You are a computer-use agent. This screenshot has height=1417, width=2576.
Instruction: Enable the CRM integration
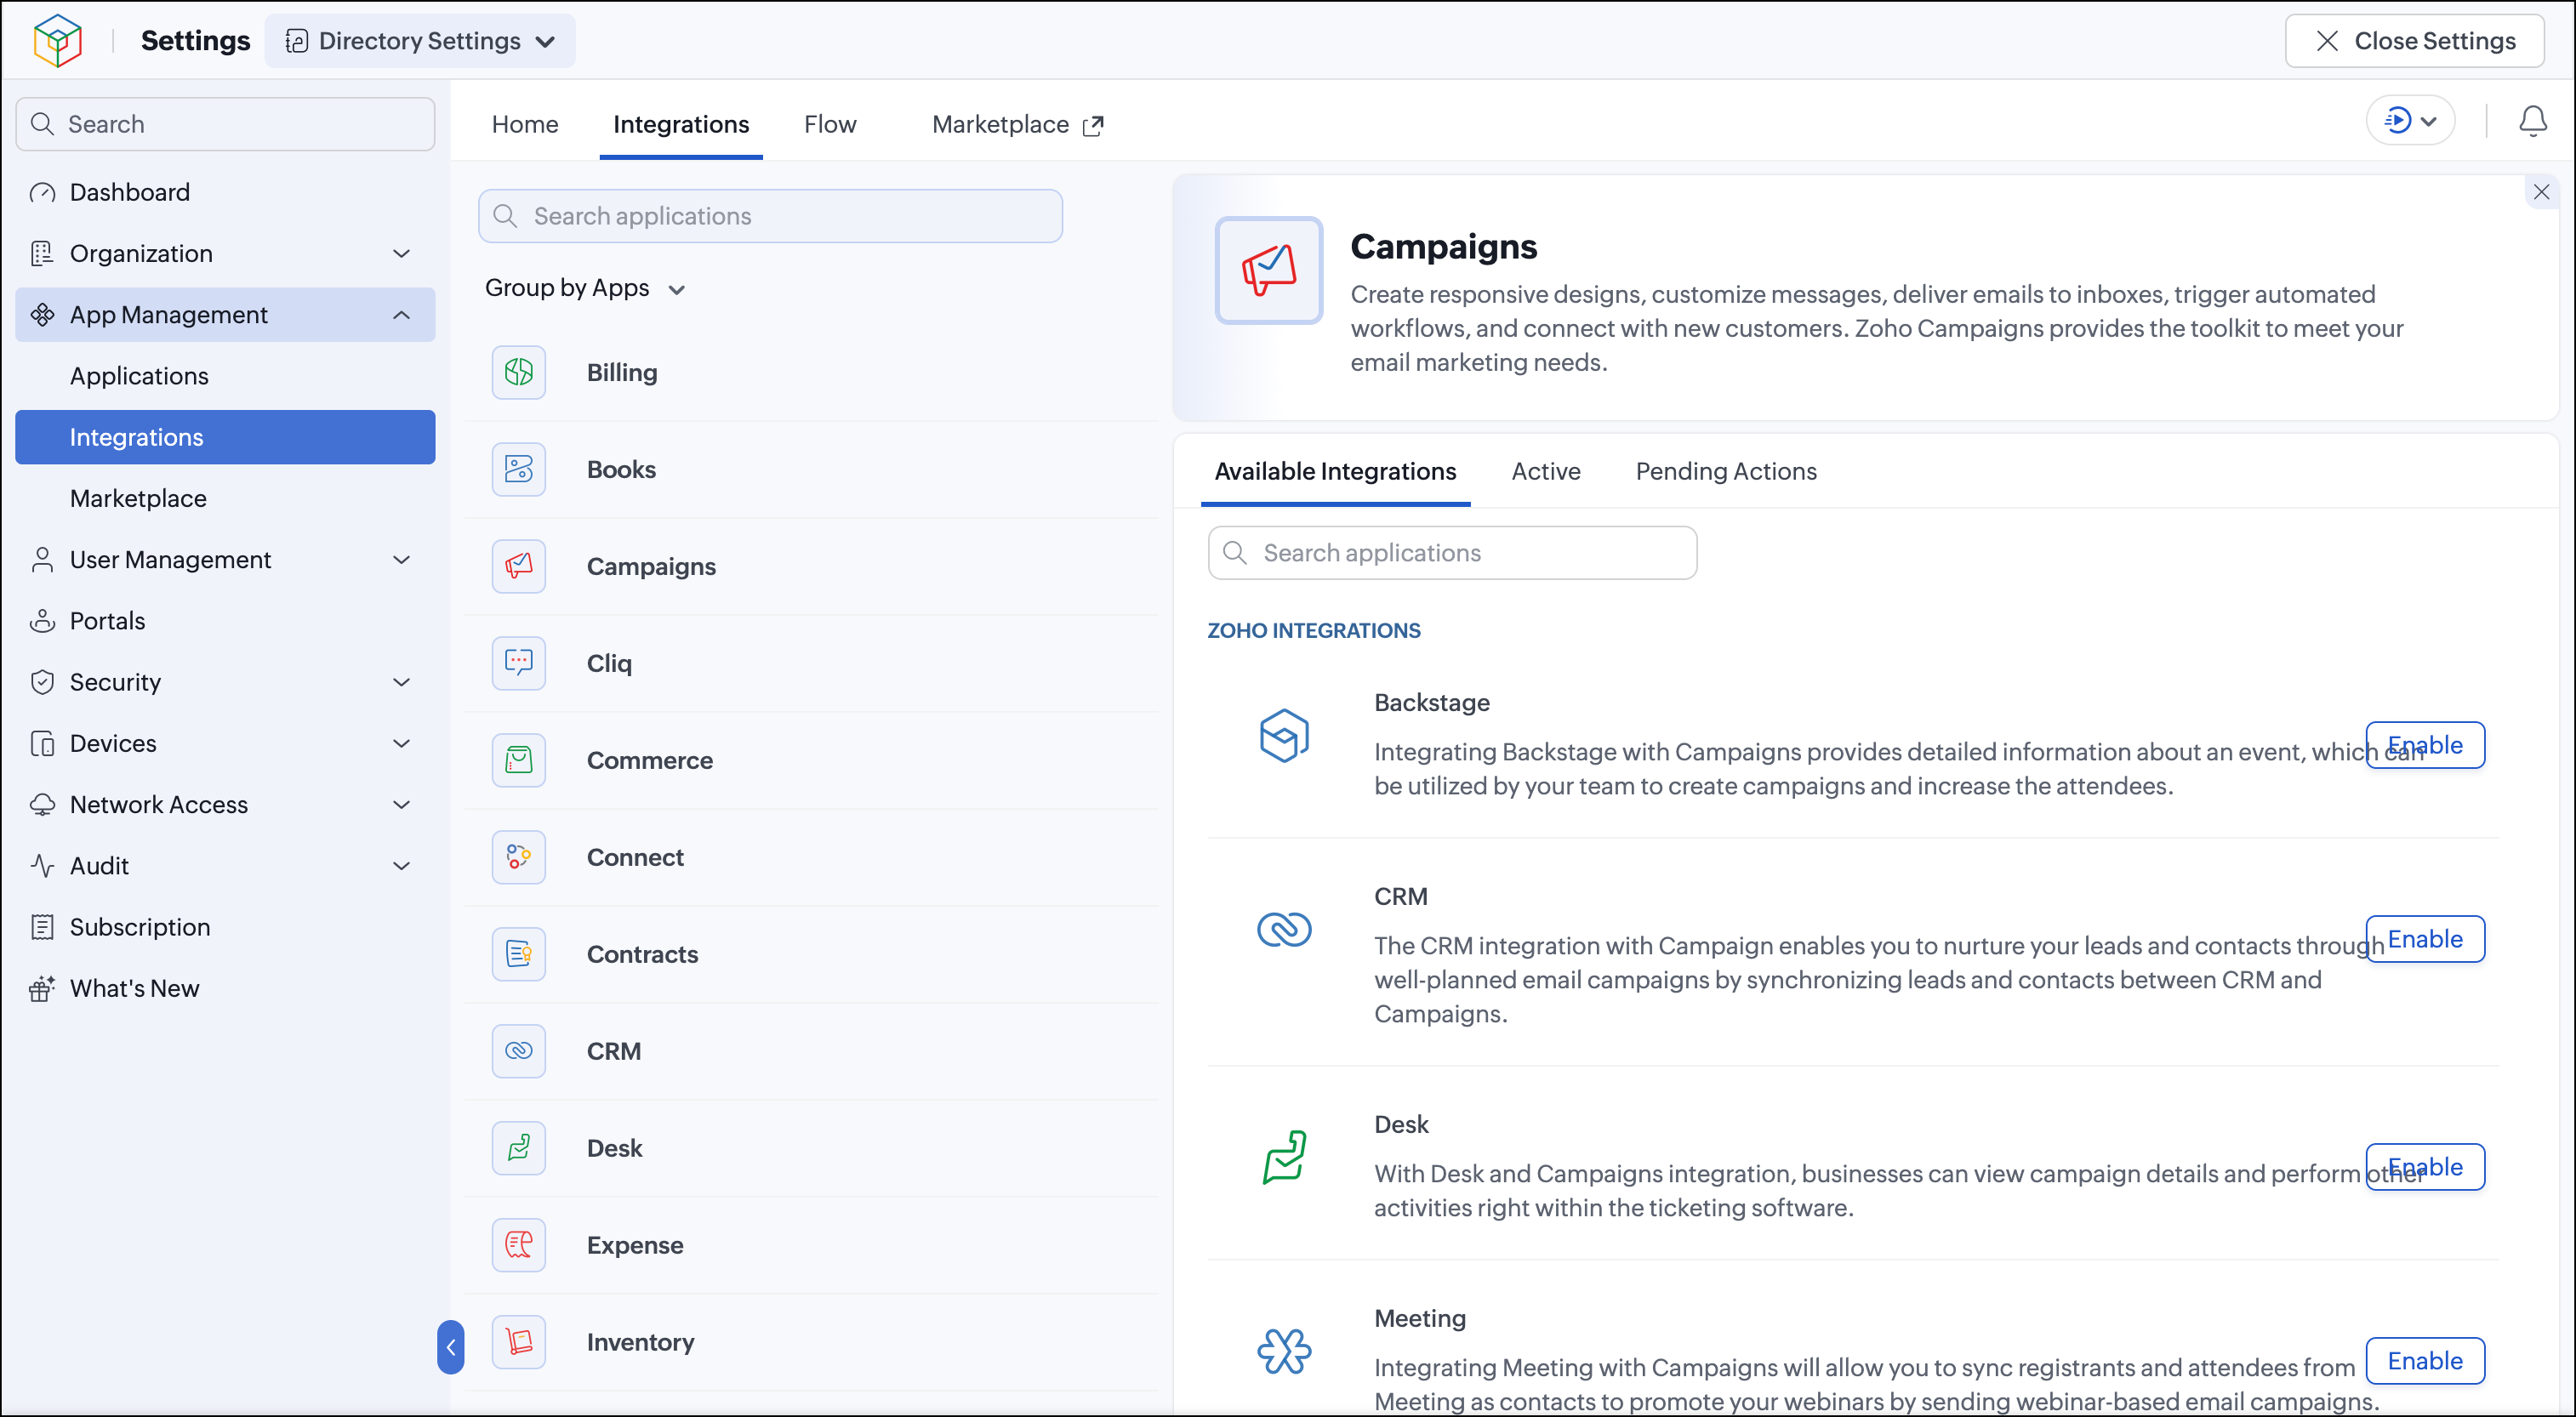click(x=2424, y=940)
